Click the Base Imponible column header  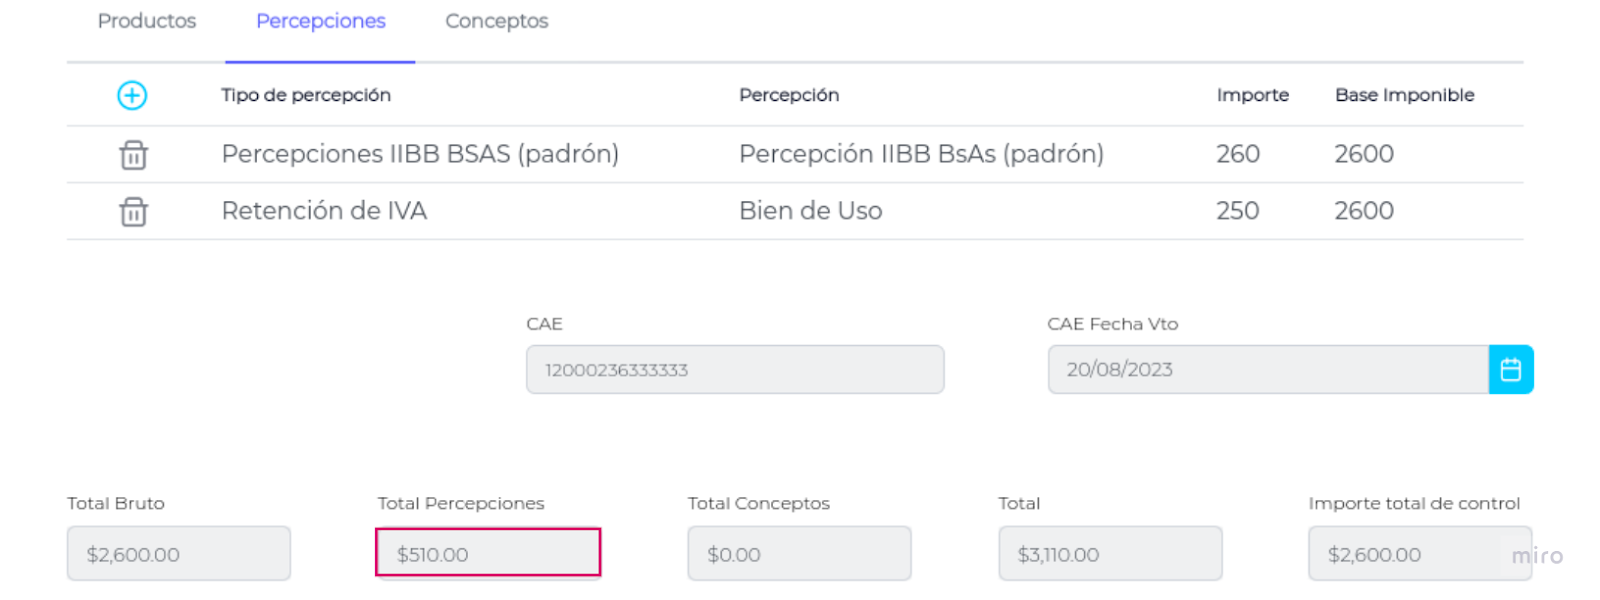[x=1404, y=95]
